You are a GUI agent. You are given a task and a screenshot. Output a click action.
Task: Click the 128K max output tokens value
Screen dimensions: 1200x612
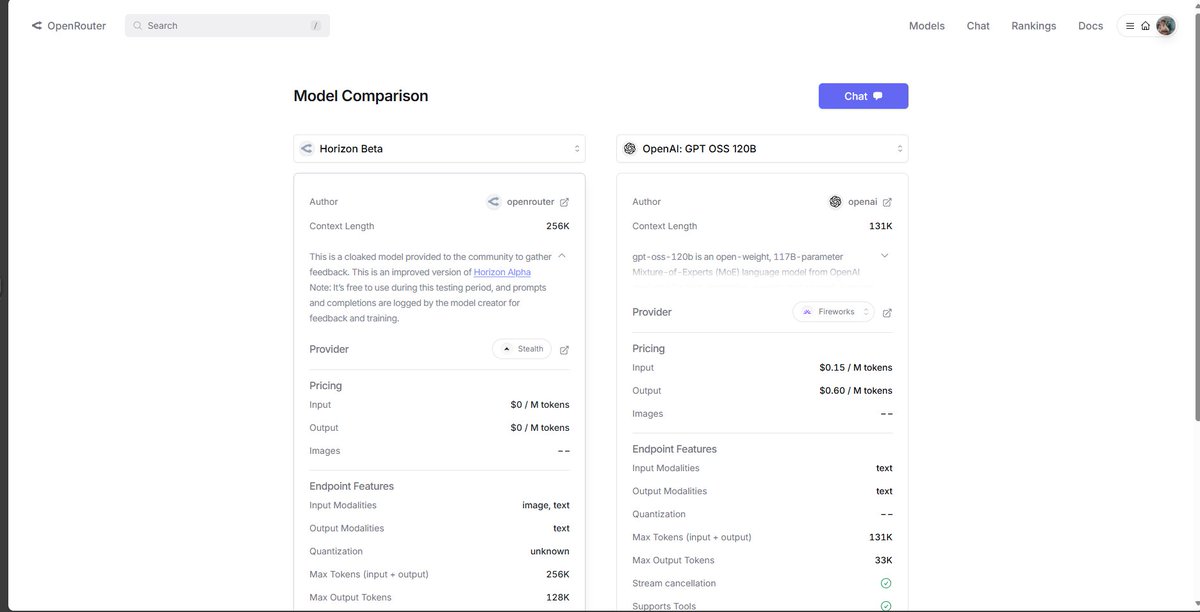(x=558, y=597)
